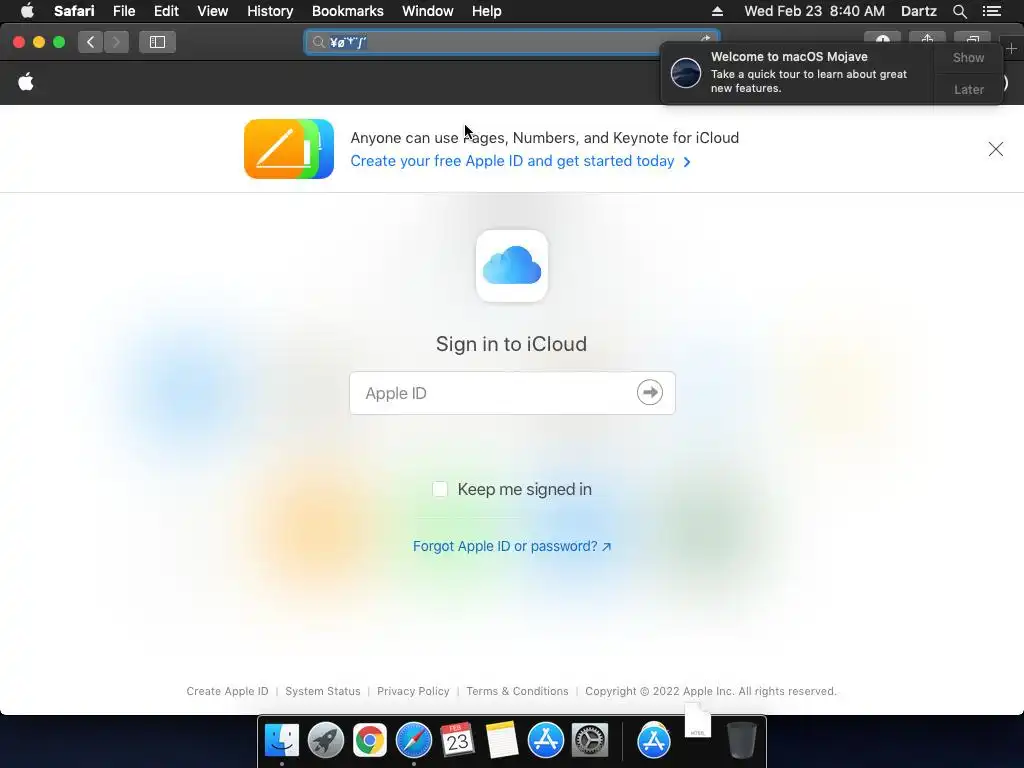The image size is (1024, 768).
Task: Dismiss the iWork banner with X
Action: pos(995,150)
